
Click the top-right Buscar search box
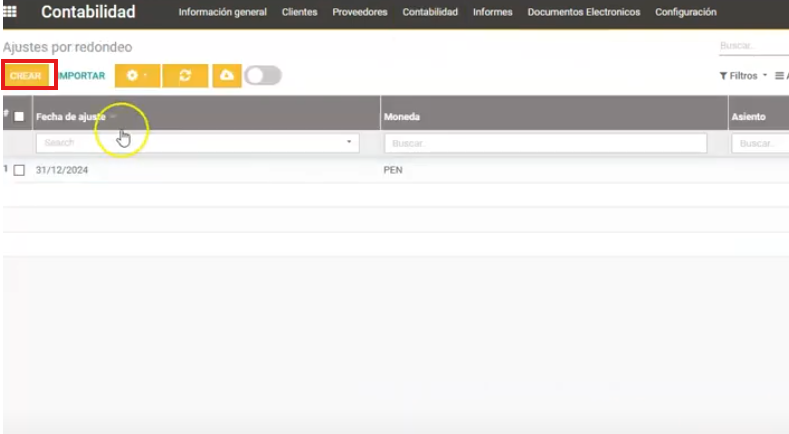752,46
